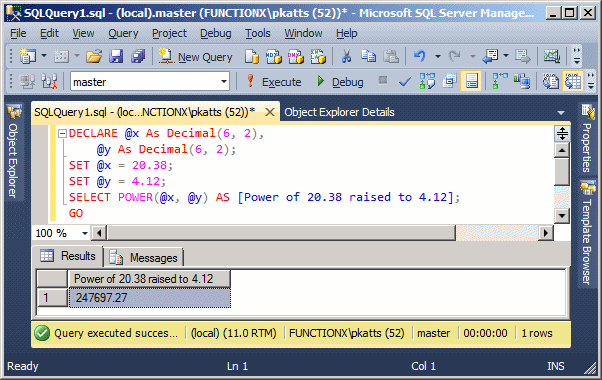Open the Navigate Backward dropdown arrow
The height and width of the screenshot is (380, 602).
tap(506, 56)
